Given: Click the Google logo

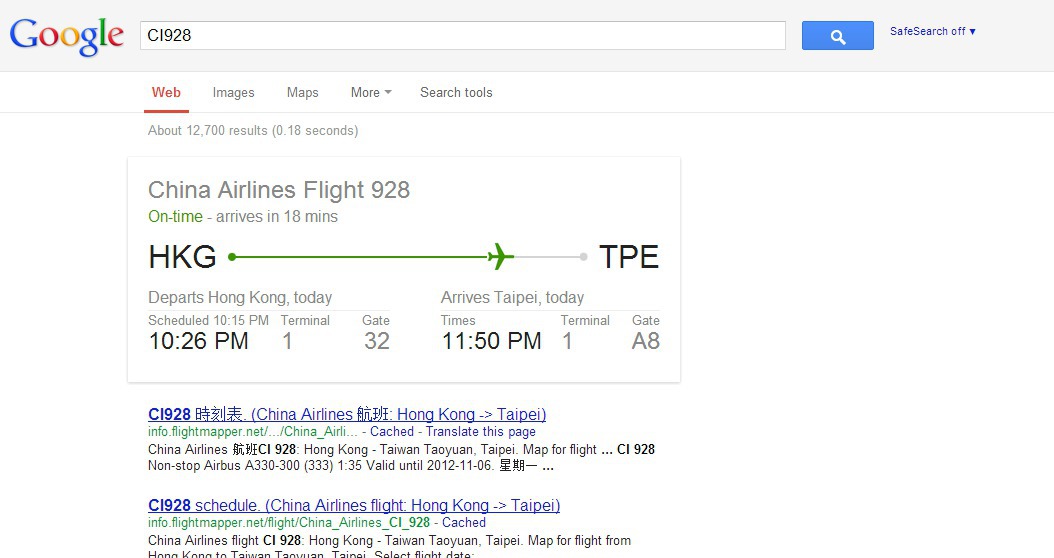Looking at the screenshot, I should pos(67,36).
